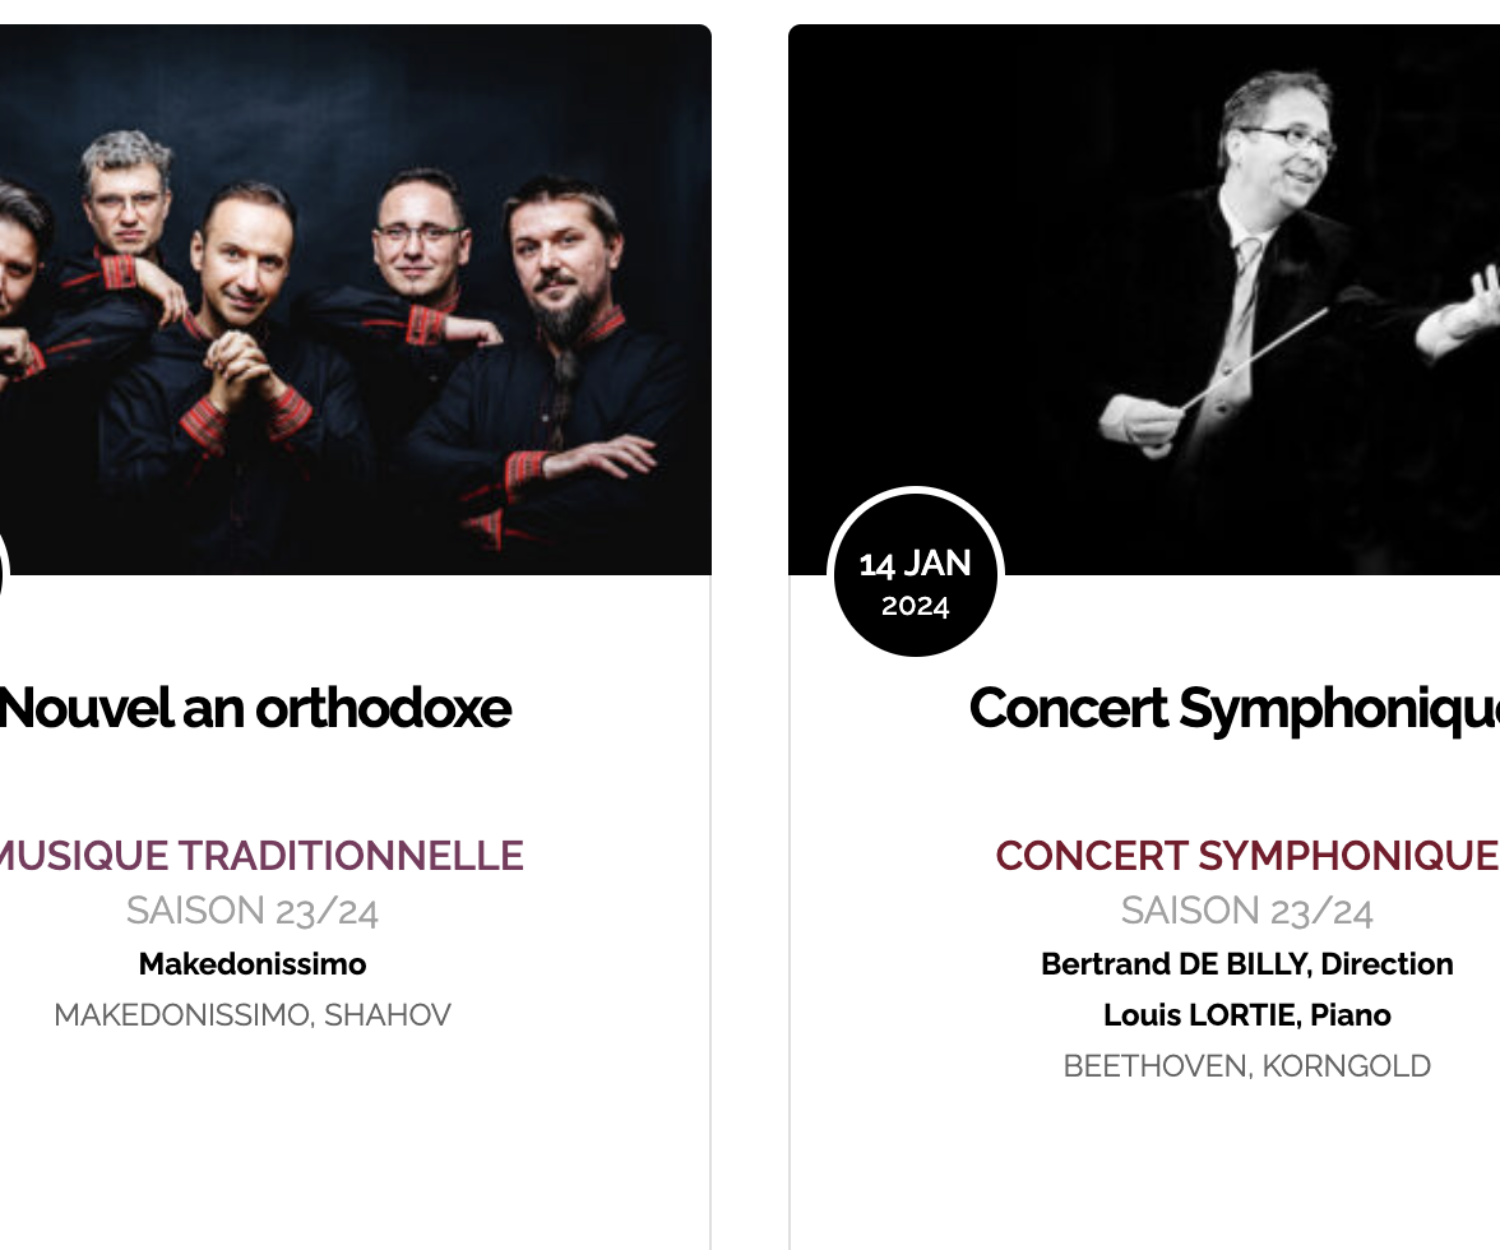Click MAKEDONISSIMO, SHAHOV composers line
Image resolution: width=1500 pixels, height=1250 pixels.
click(252, 1015)
